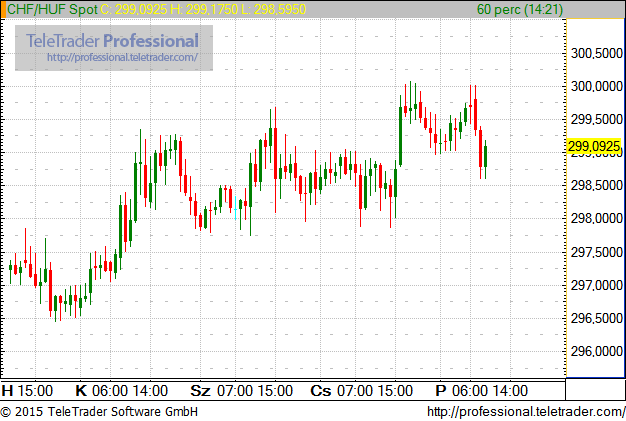
Task: Click the CHF/HUF Spot title text
Action: tap(52, 9)
